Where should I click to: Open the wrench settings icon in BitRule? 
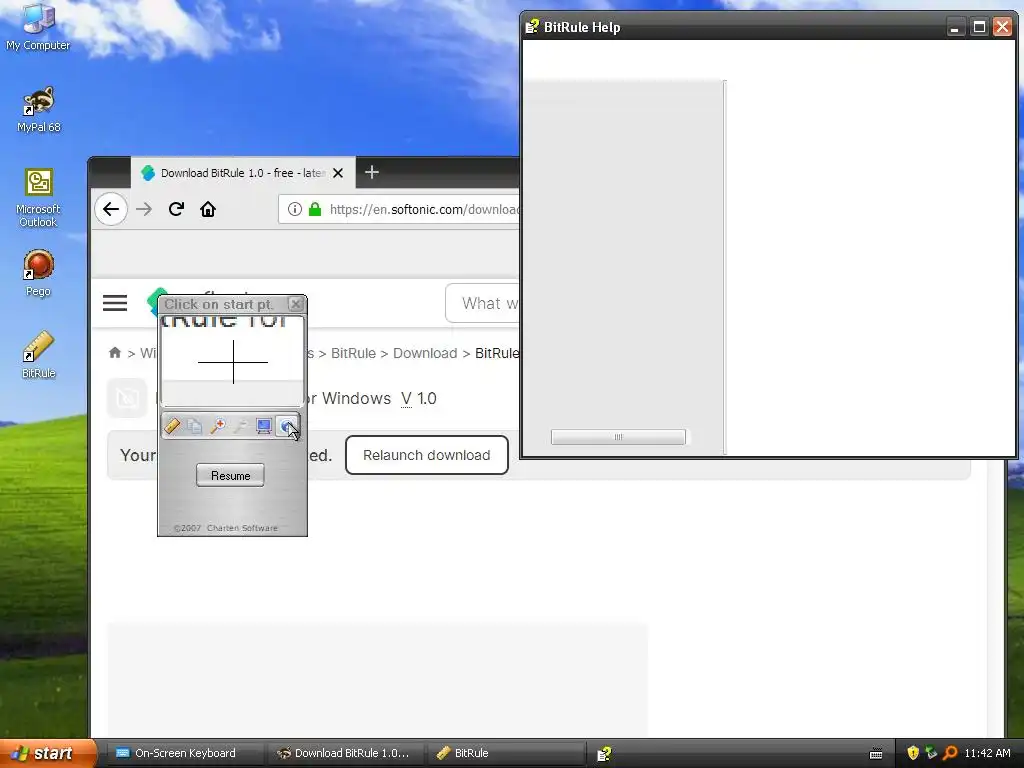(240, 426)
